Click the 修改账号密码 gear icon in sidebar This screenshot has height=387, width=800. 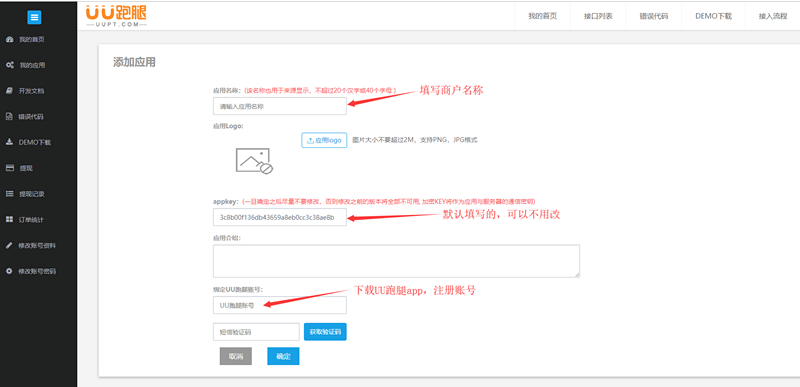click(x=9, y=271)
